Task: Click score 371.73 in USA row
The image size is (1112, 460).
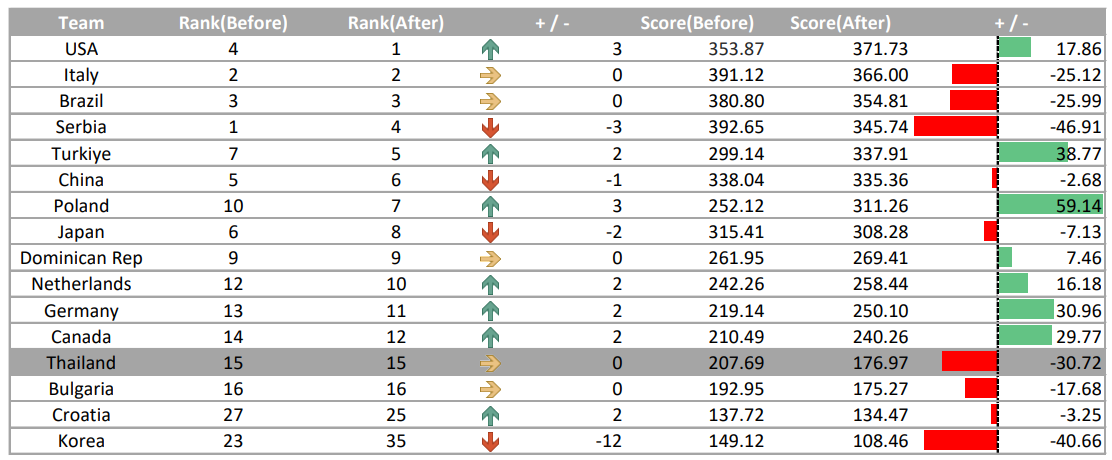Action: (x=880, y=49)
